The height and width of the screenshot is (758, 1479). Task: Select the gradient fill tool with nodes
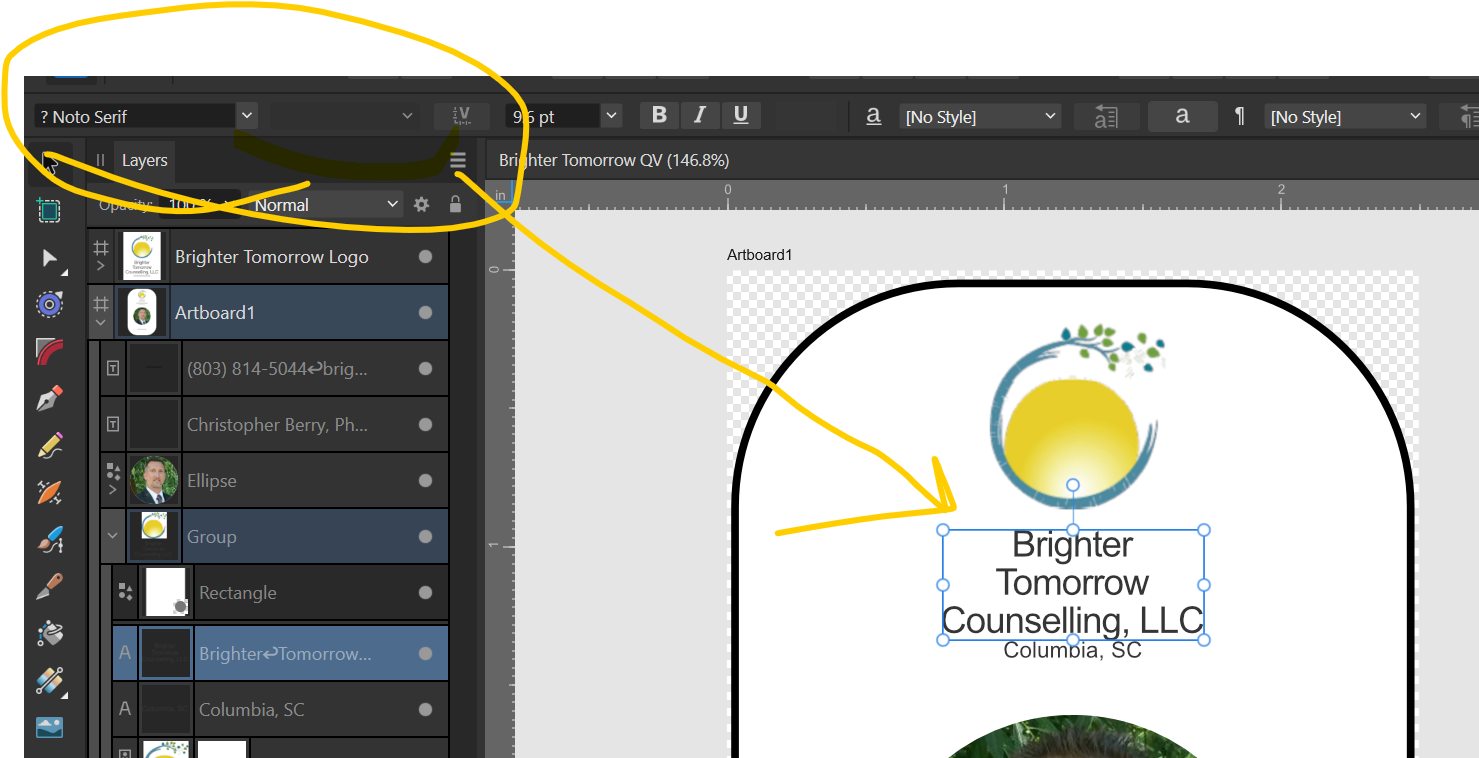49,681
